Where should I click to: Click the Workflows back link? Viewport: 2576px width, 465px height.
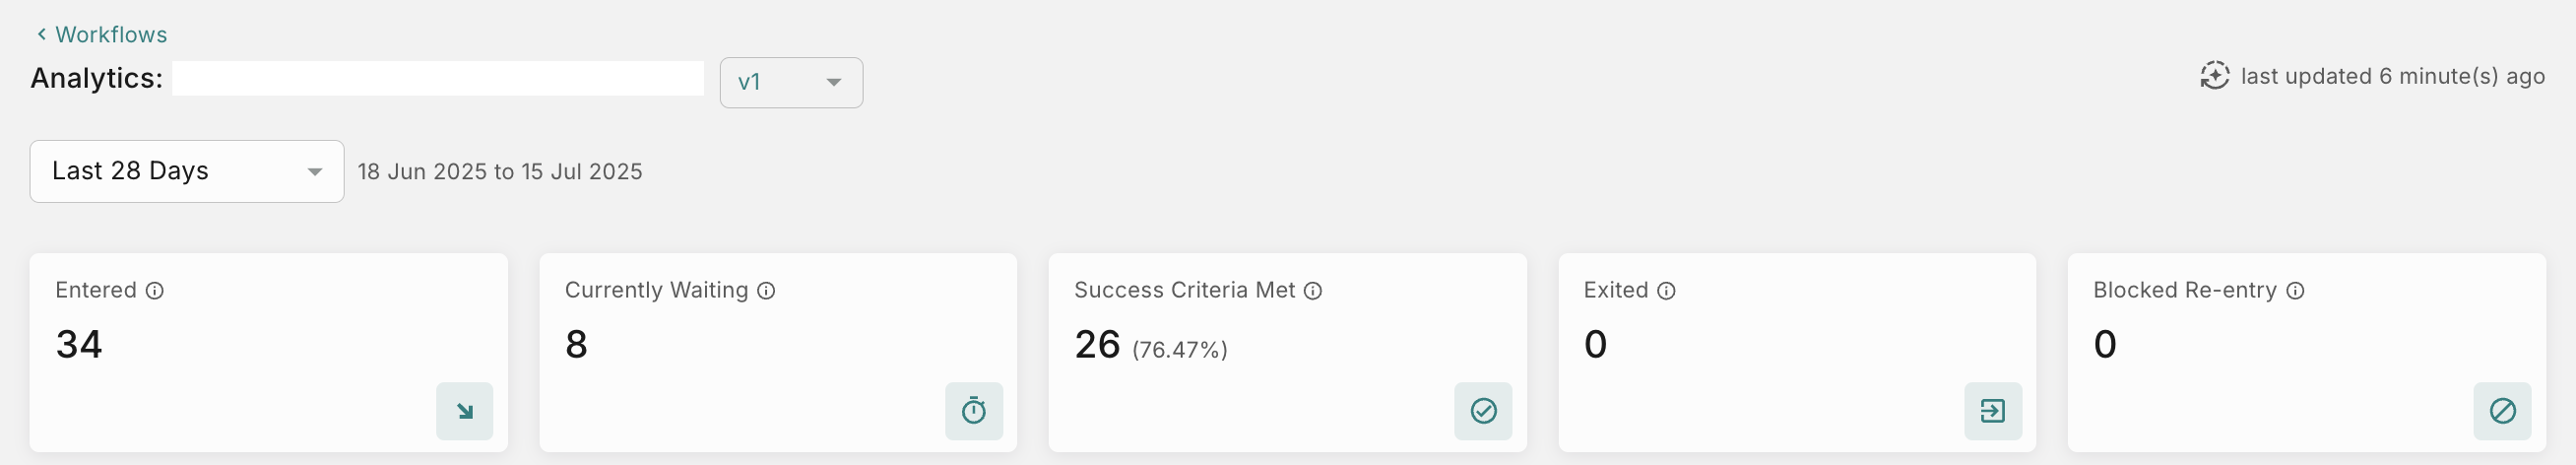pos(110,35)
